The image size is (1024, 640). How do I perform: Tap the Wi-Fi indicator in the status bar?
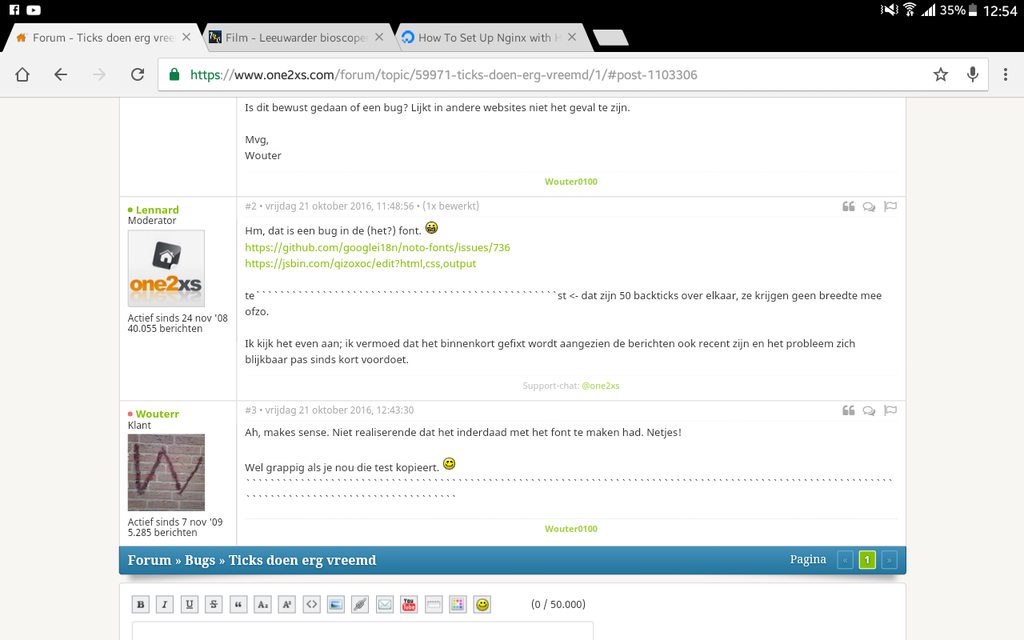[909, 10]
